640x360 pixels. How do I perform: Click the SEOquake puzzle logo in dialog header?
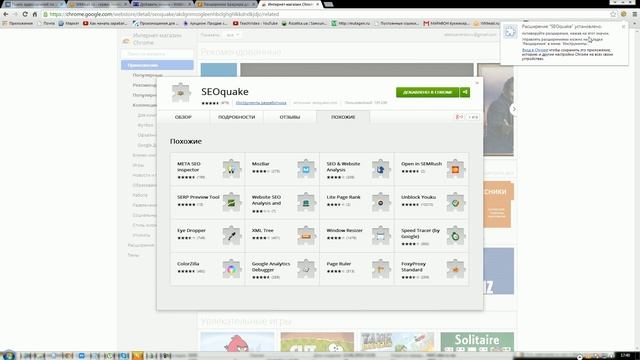pos(181,93)
